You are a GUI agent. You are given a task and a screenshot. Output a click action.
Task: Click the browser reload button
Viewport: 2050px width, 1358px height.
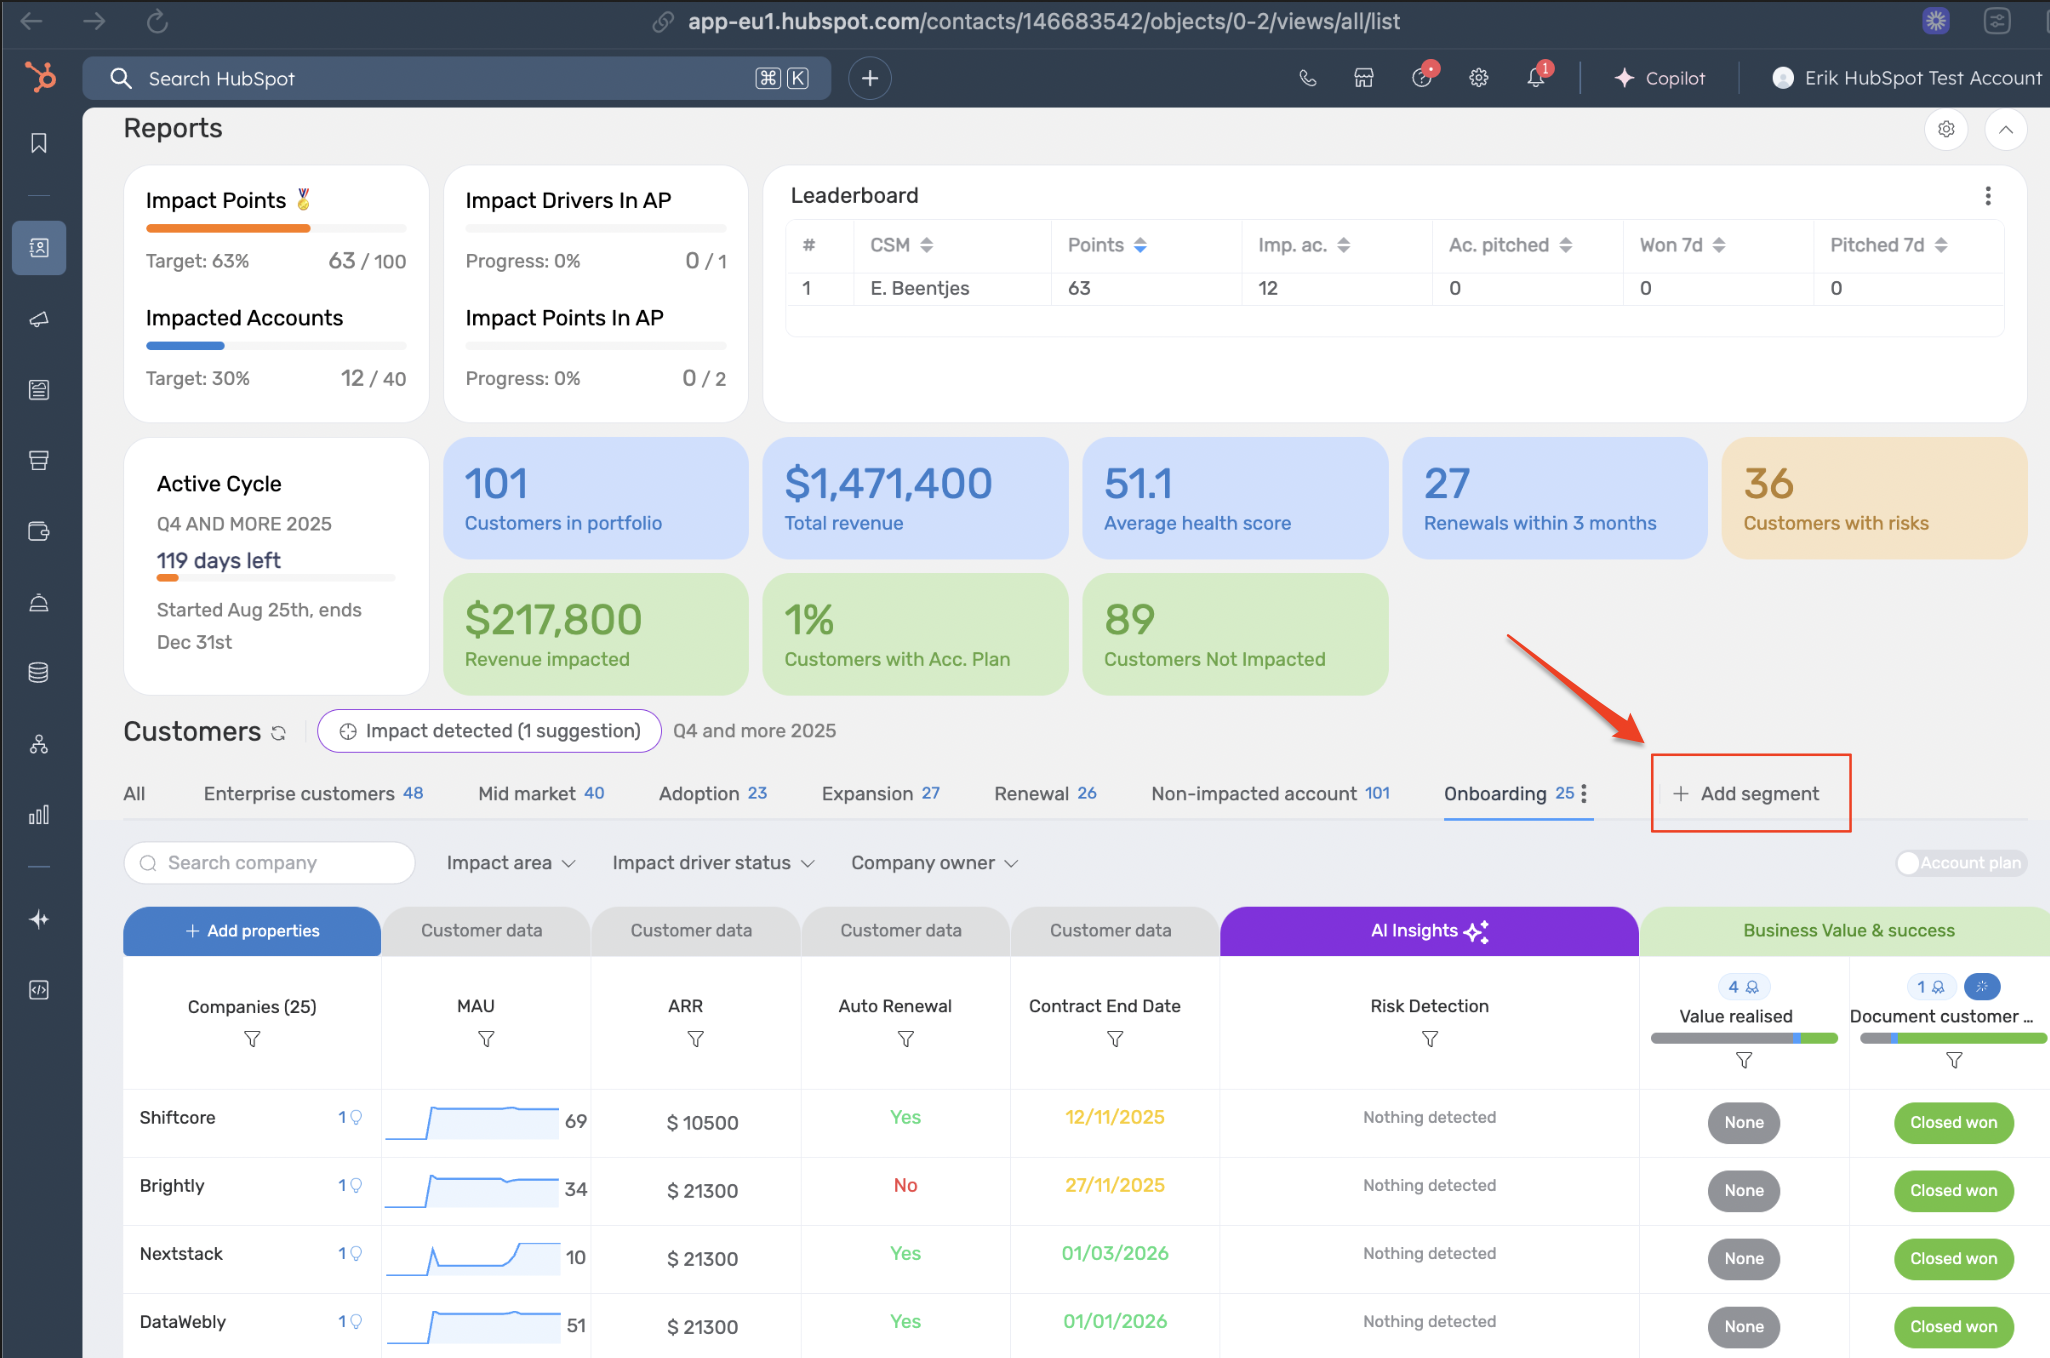(x=157, y=21)
